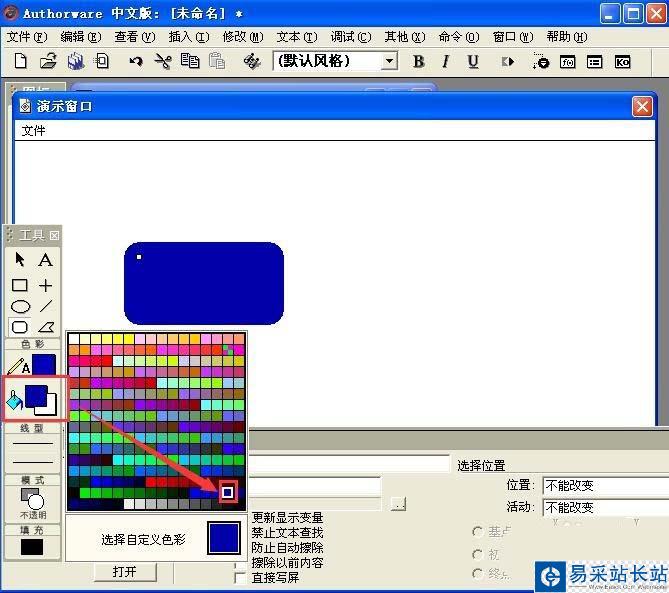The height and width of the screenshot is (593, 669).
Task: Open the Control Panel toolbar icon
Action: point(541,62)
